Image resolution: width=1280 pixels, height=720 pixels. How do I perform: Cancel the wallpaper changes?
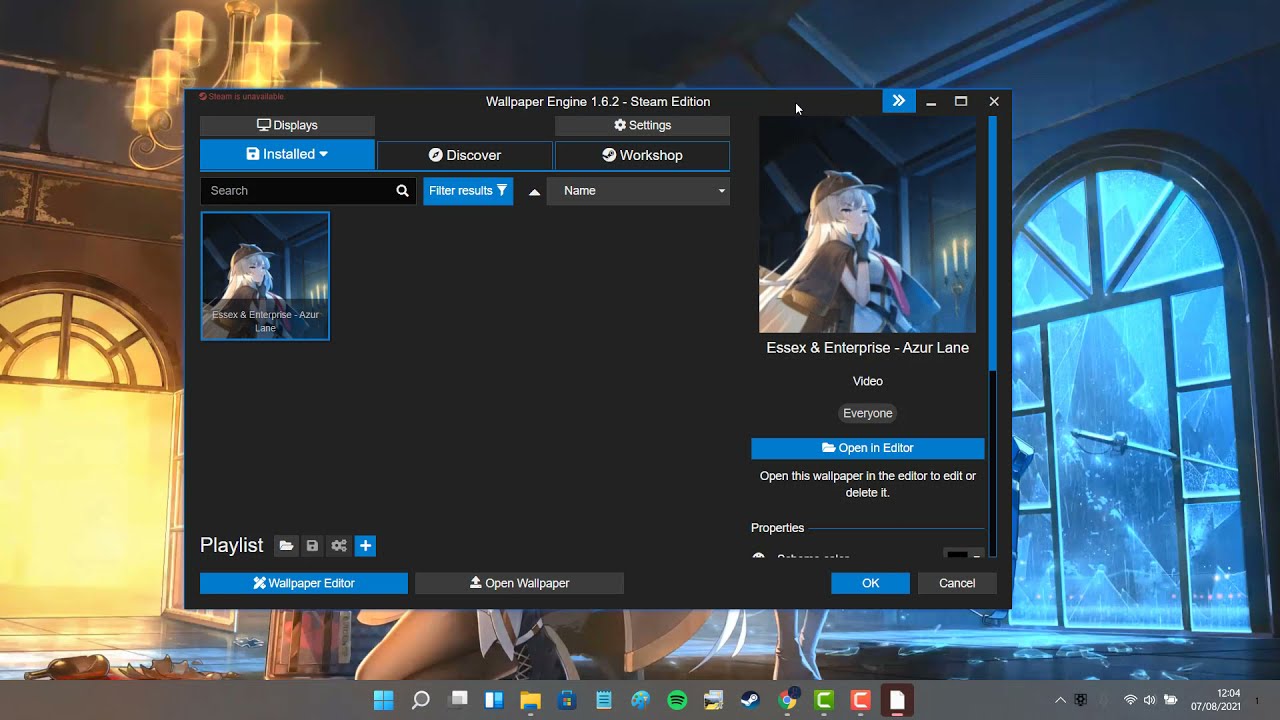click(x=957, y=583)
